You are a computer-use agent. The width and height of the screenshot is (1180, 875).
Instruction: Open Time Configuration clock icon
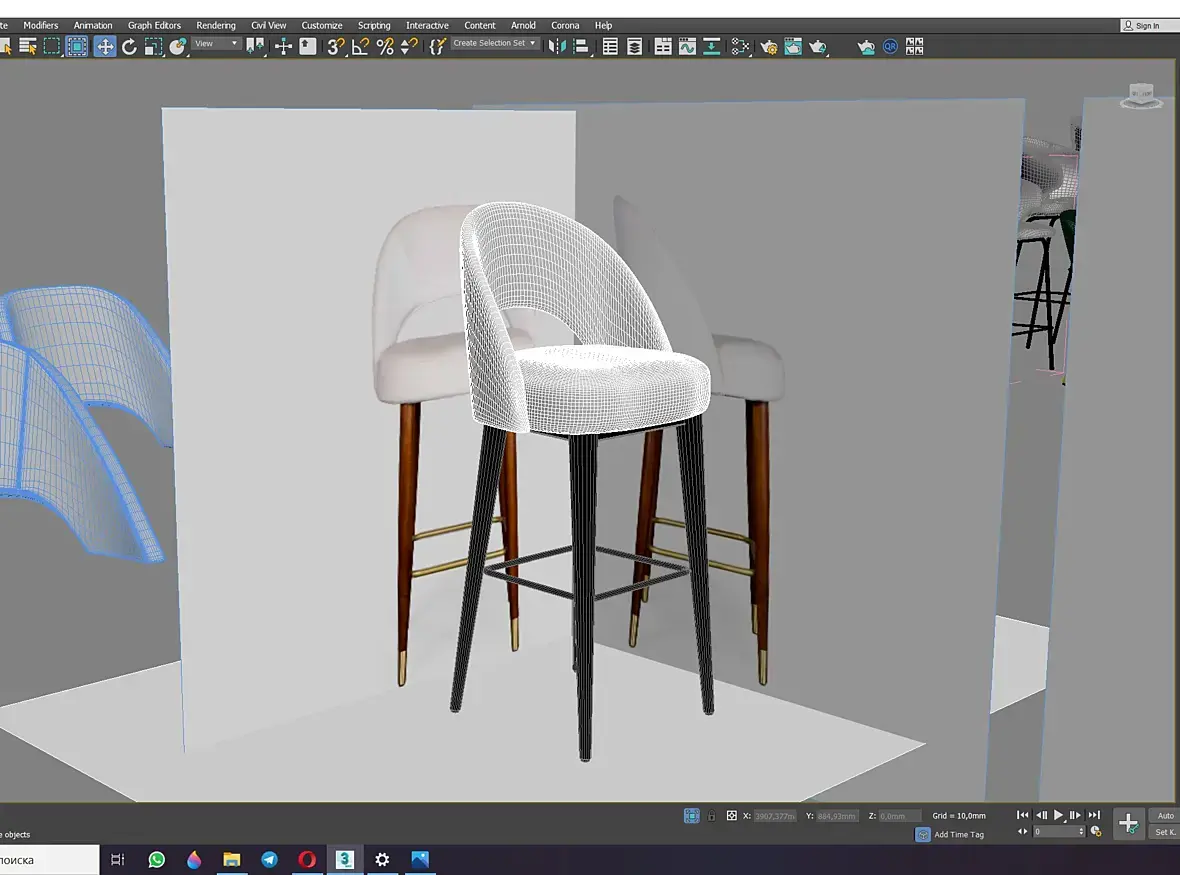click(x=1096, y=831)
